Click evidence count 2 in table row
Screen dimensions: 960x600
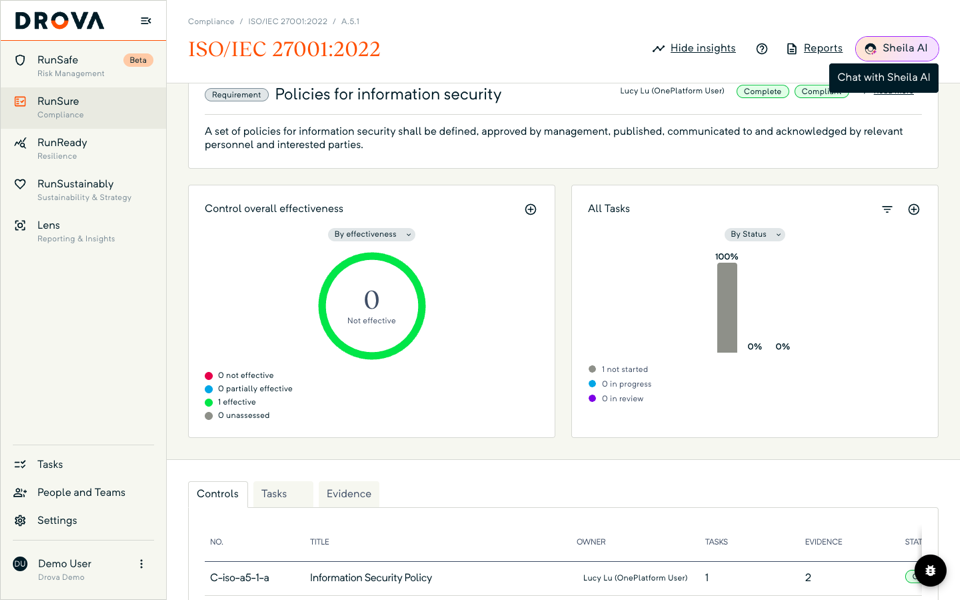808,577
